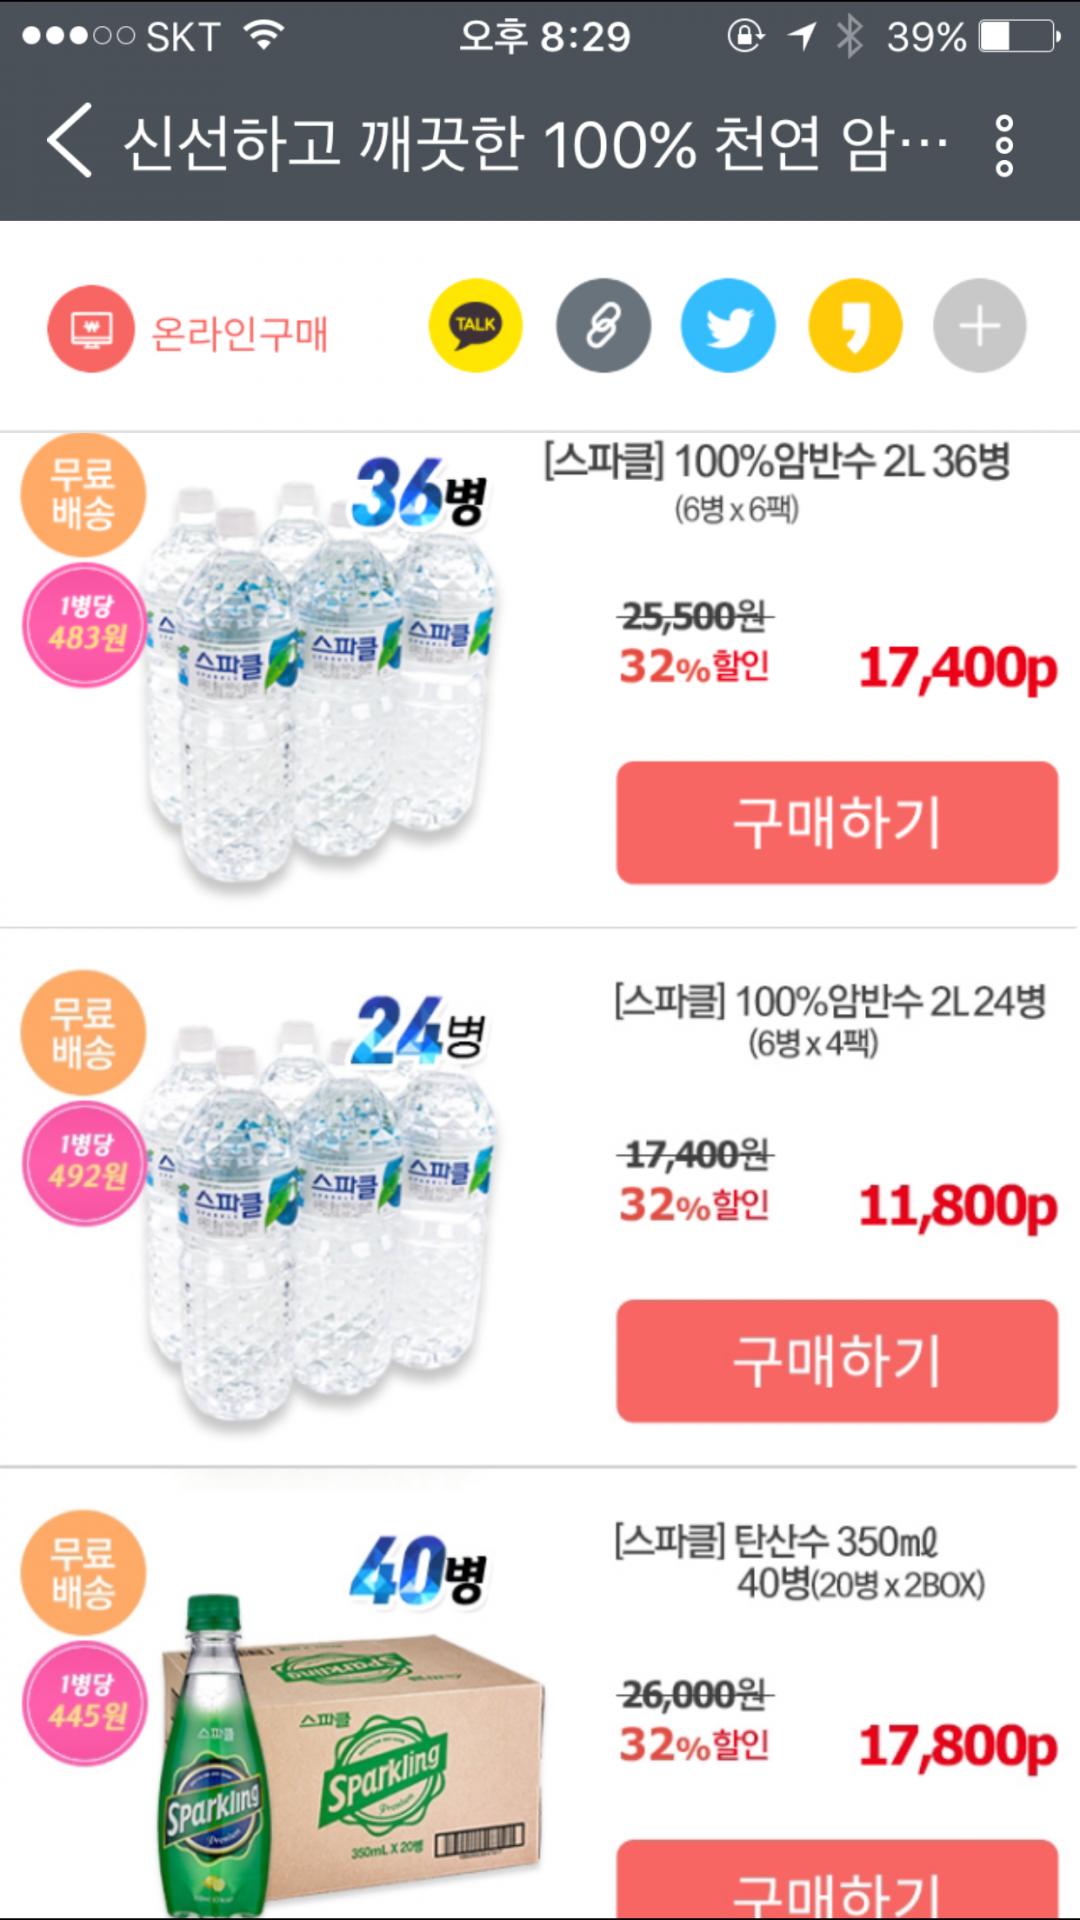Open the three-dot more options menu
Viewport: 1080px width, 1920px height.
[1004, 146]
